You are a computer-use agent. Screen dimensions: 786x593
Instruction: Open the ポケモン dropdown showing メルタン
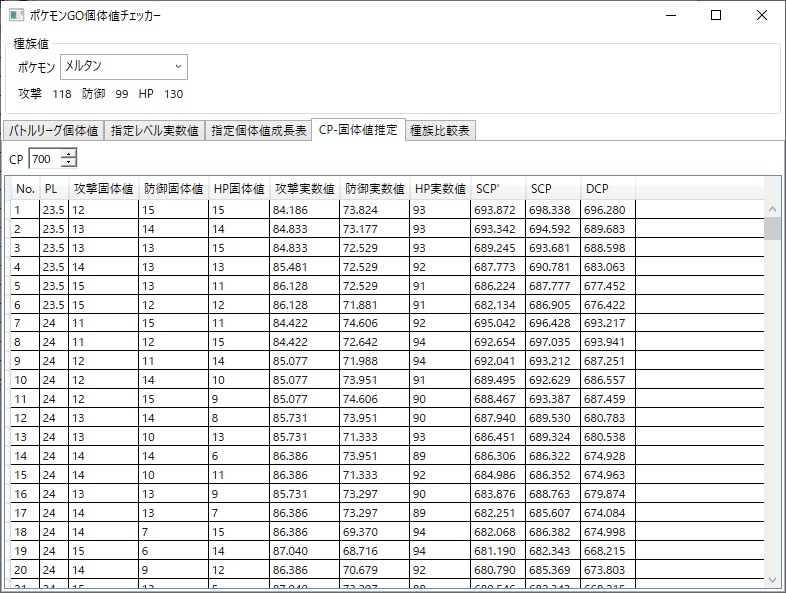pyautogui.click(x=124, y=67)
